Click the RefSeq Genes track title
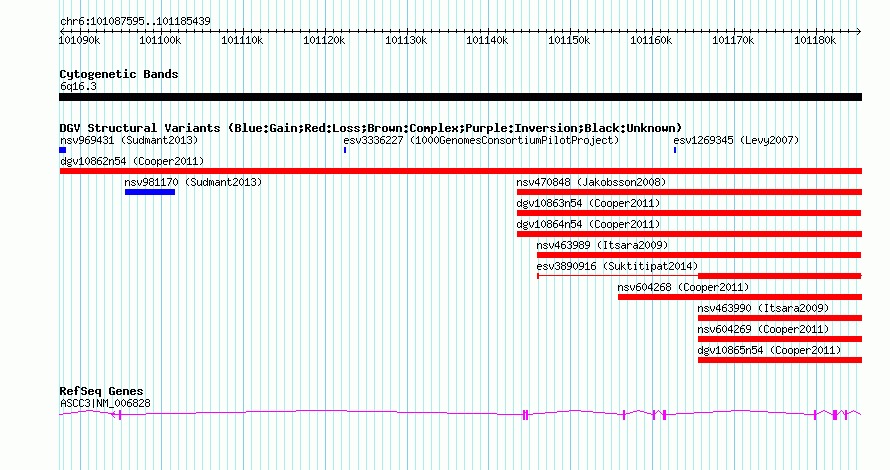The image size is (890, 470). 102,391
